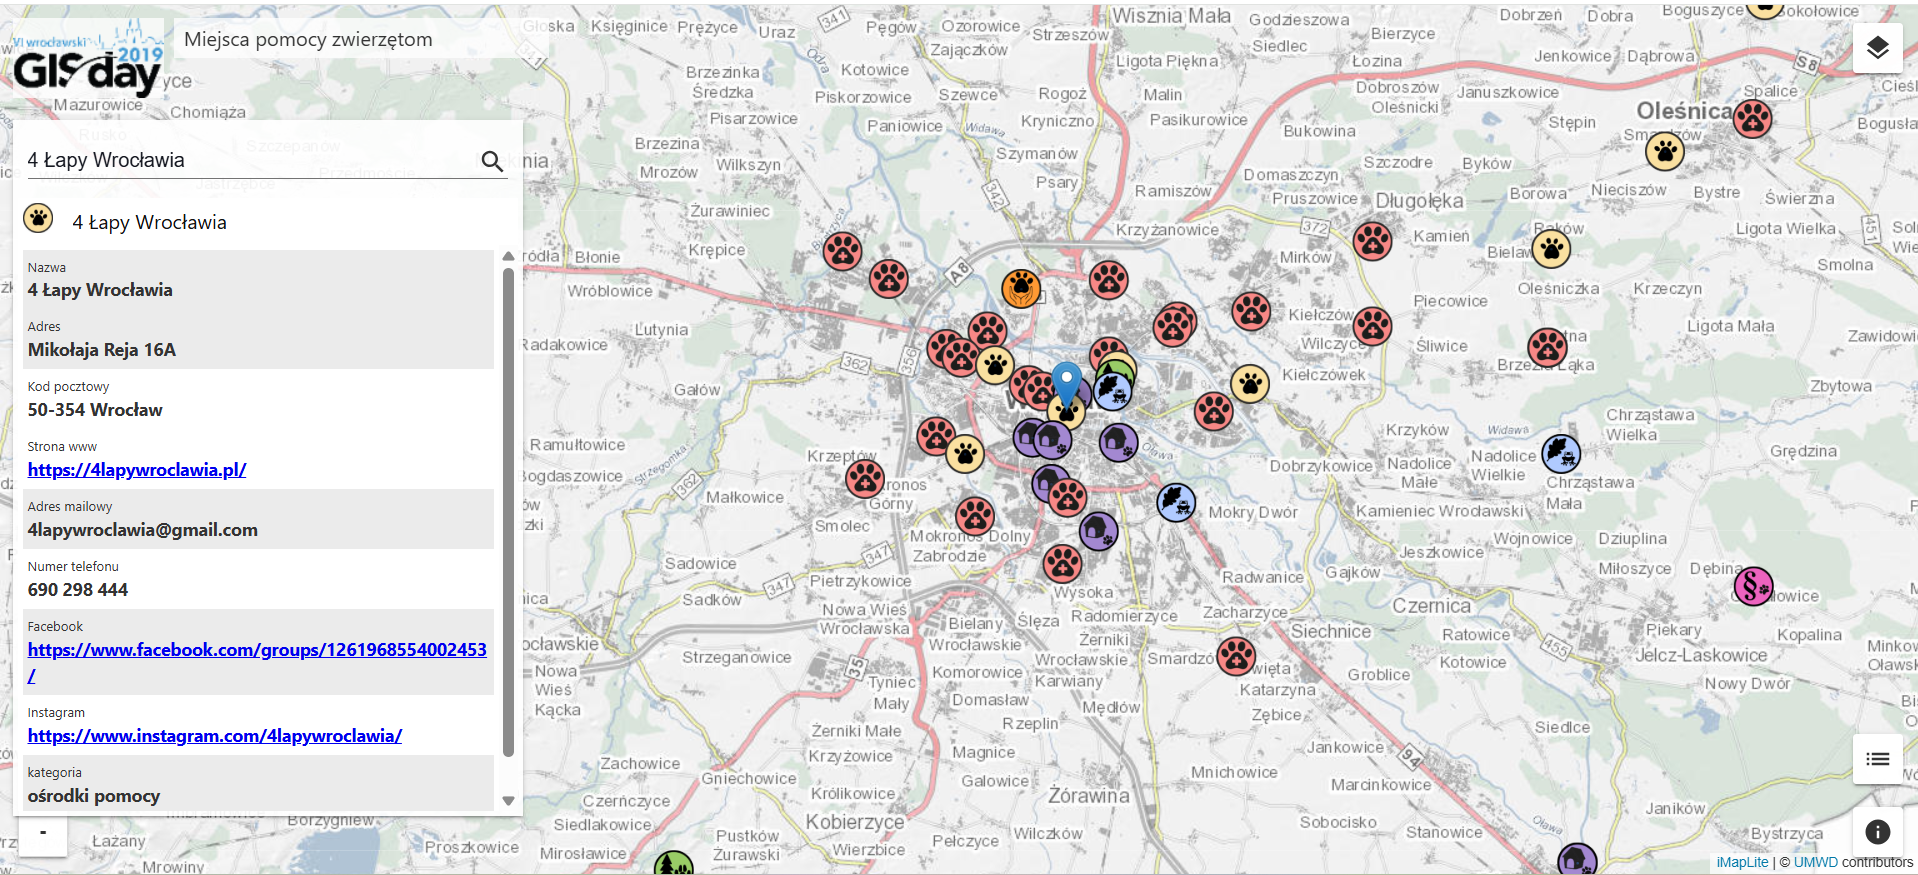Collapse the panel with the minus button
1918x875 pixels.
[43, 833]
